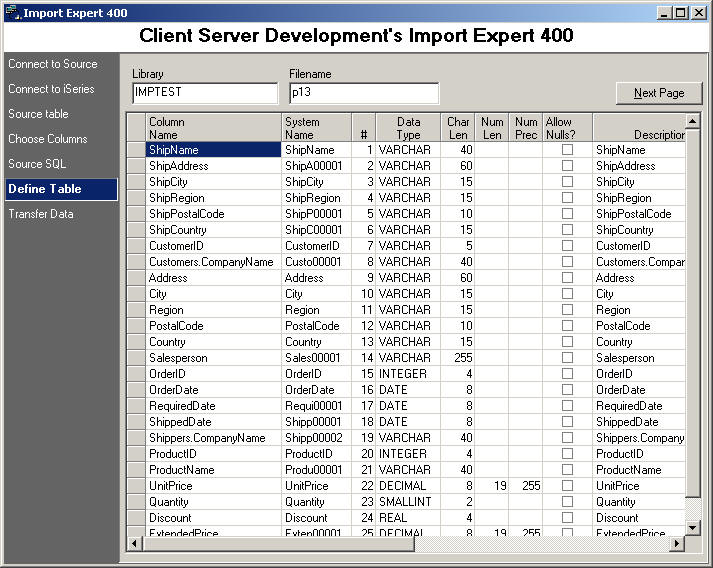Open the Transfer Data step

click(x=41, y=214)
